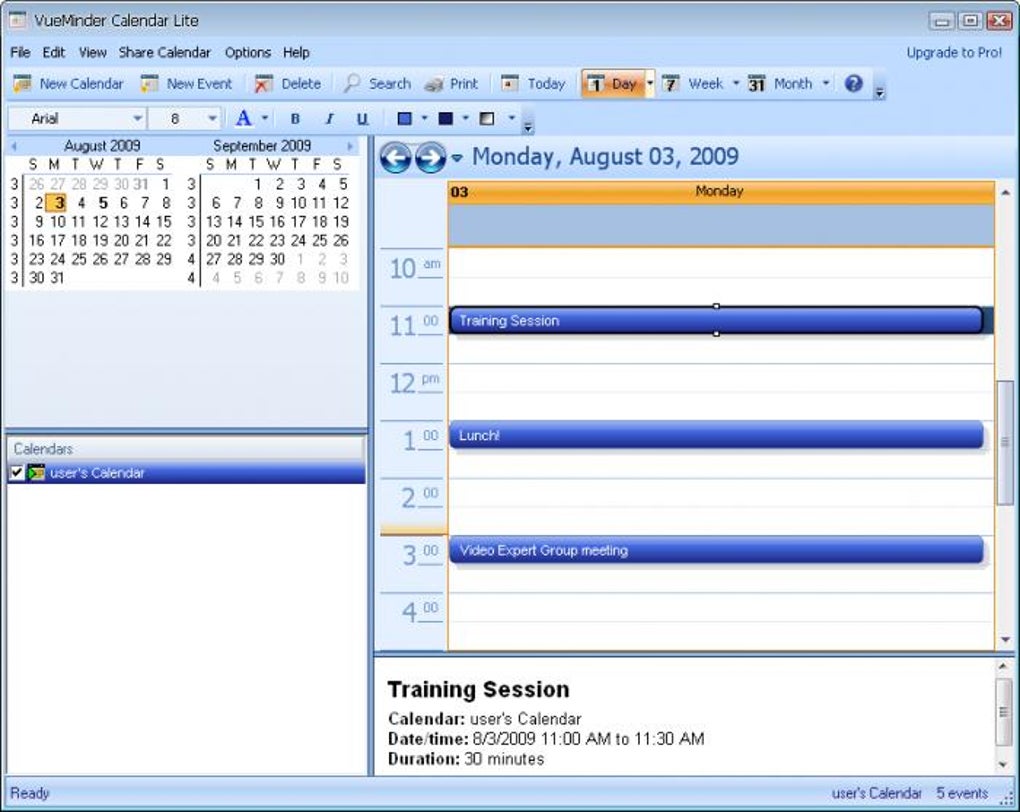
Task: Open Search from the toolbar
Action: click(377, 84)
